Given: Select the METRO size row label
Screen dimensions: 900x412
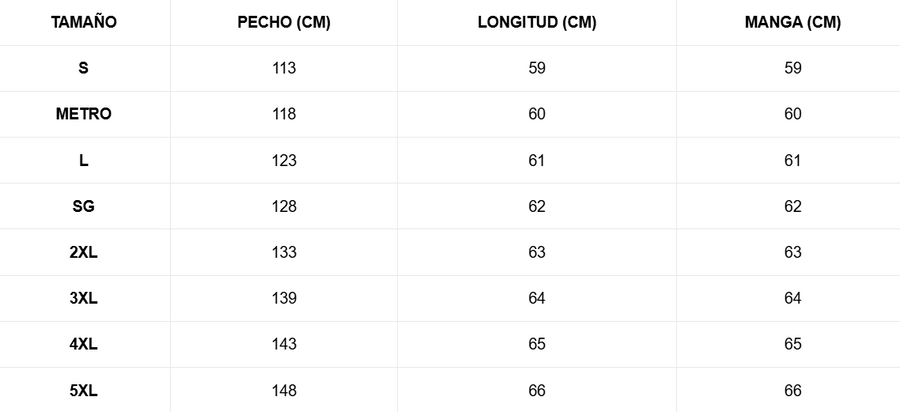Looking at the screenshot, I should point(84,114).
